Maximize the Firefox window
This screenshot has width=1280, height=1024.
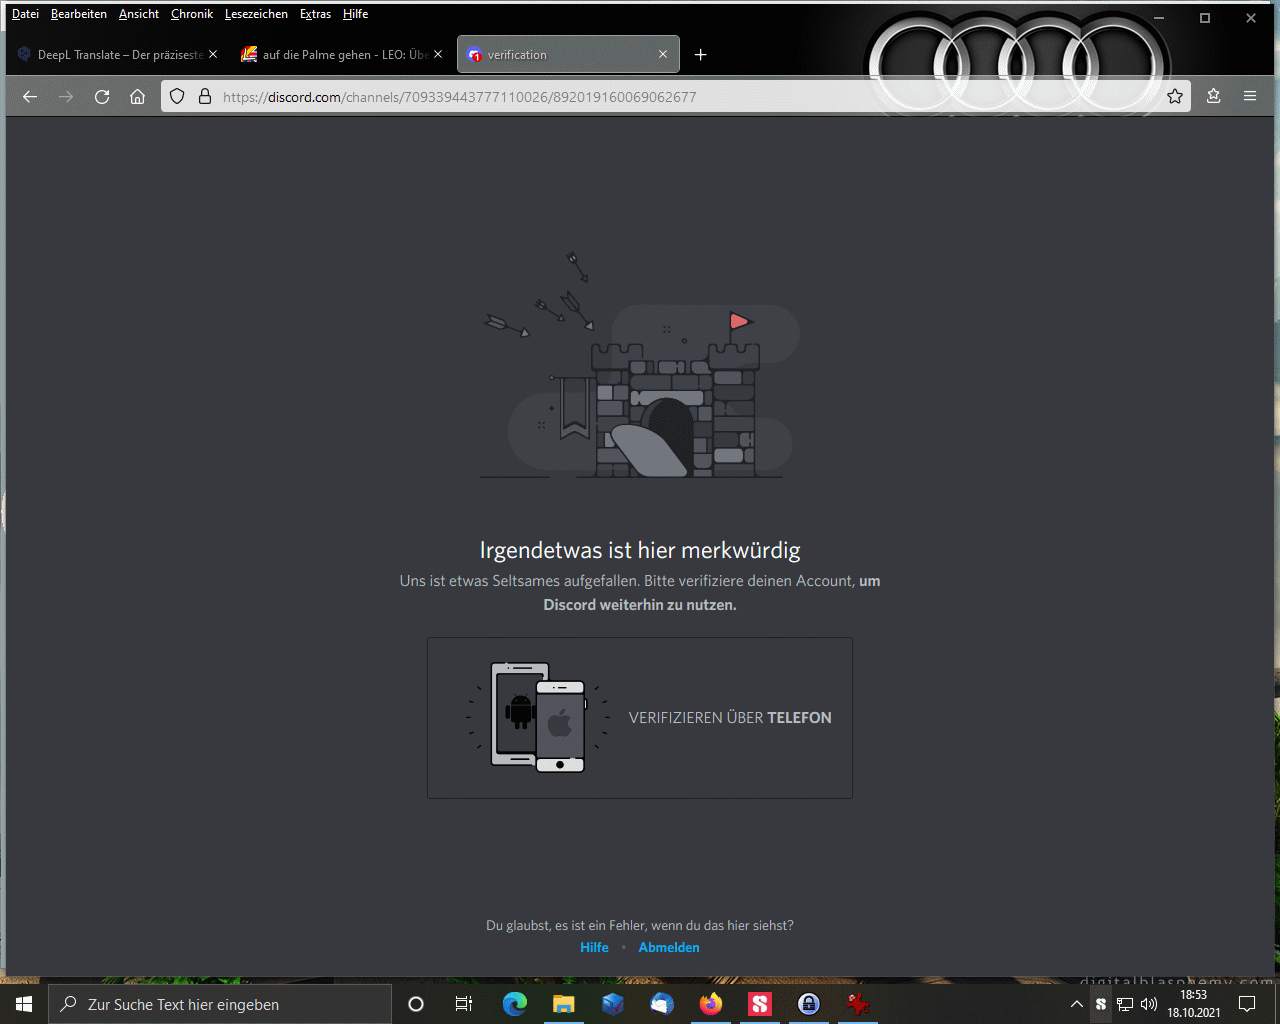pyautogui.click(x=1205, y=18)
